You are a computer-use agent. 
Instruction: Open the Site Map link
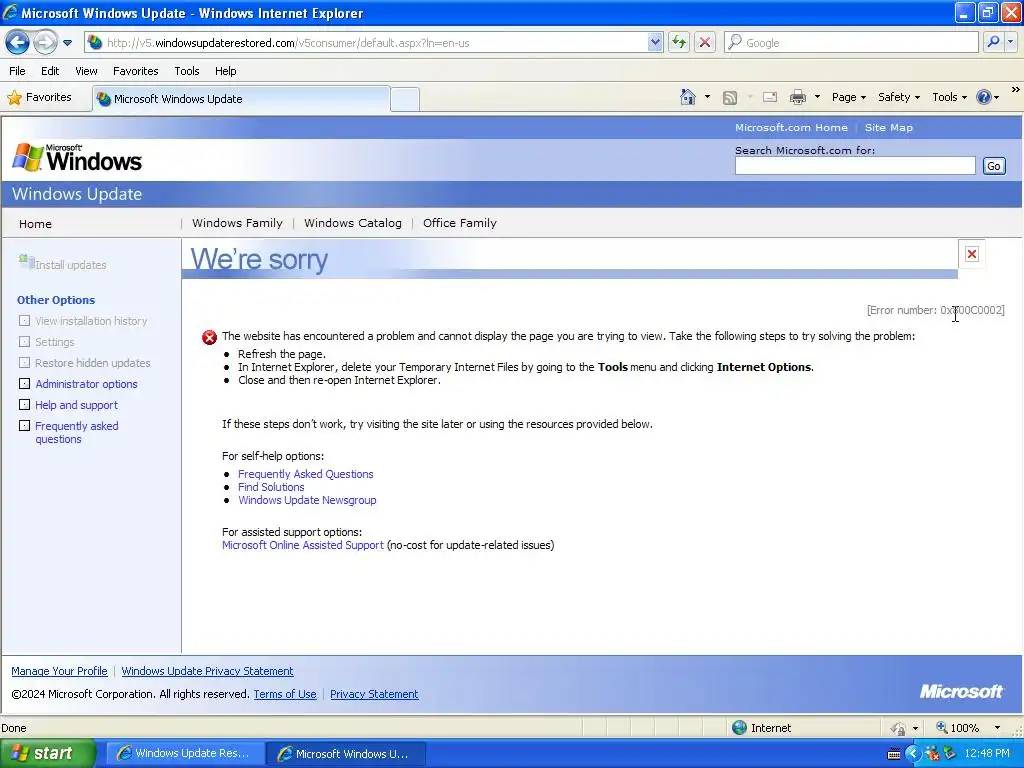[888, 127]
